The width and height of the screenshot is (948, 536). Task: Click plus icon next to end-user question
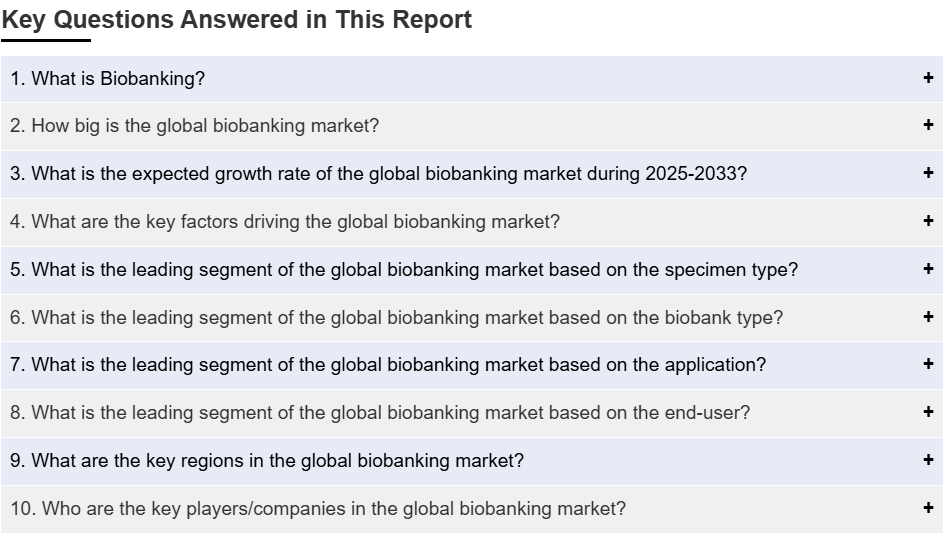928,412
